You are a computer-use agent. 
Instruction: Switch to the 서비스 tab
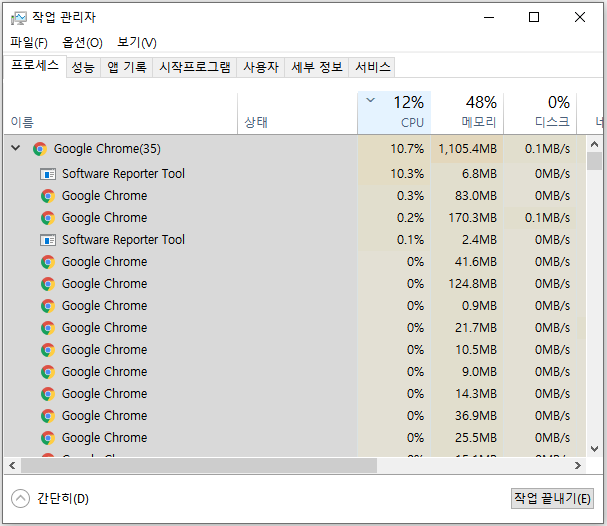tap(372, 67)
